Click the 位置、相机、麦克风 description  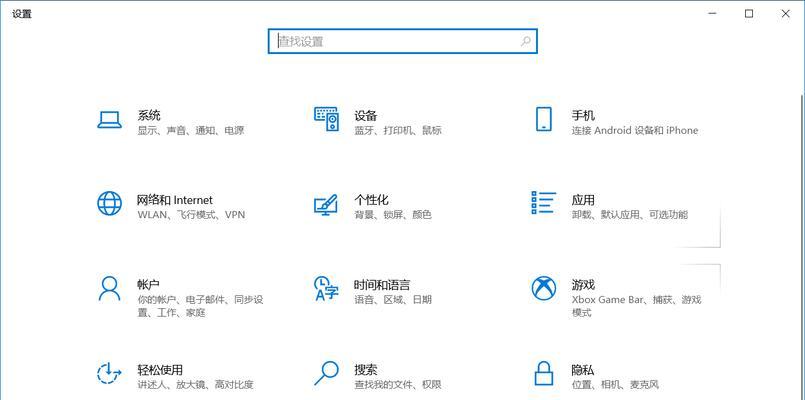pos(615,384)
